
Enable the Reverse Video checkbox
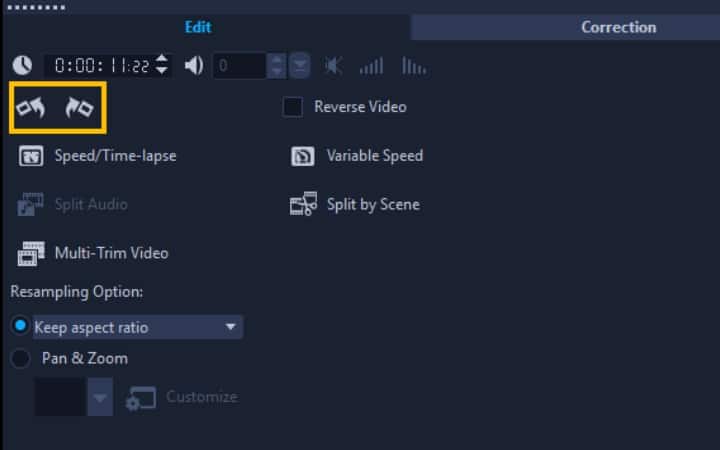click(293, 107)
